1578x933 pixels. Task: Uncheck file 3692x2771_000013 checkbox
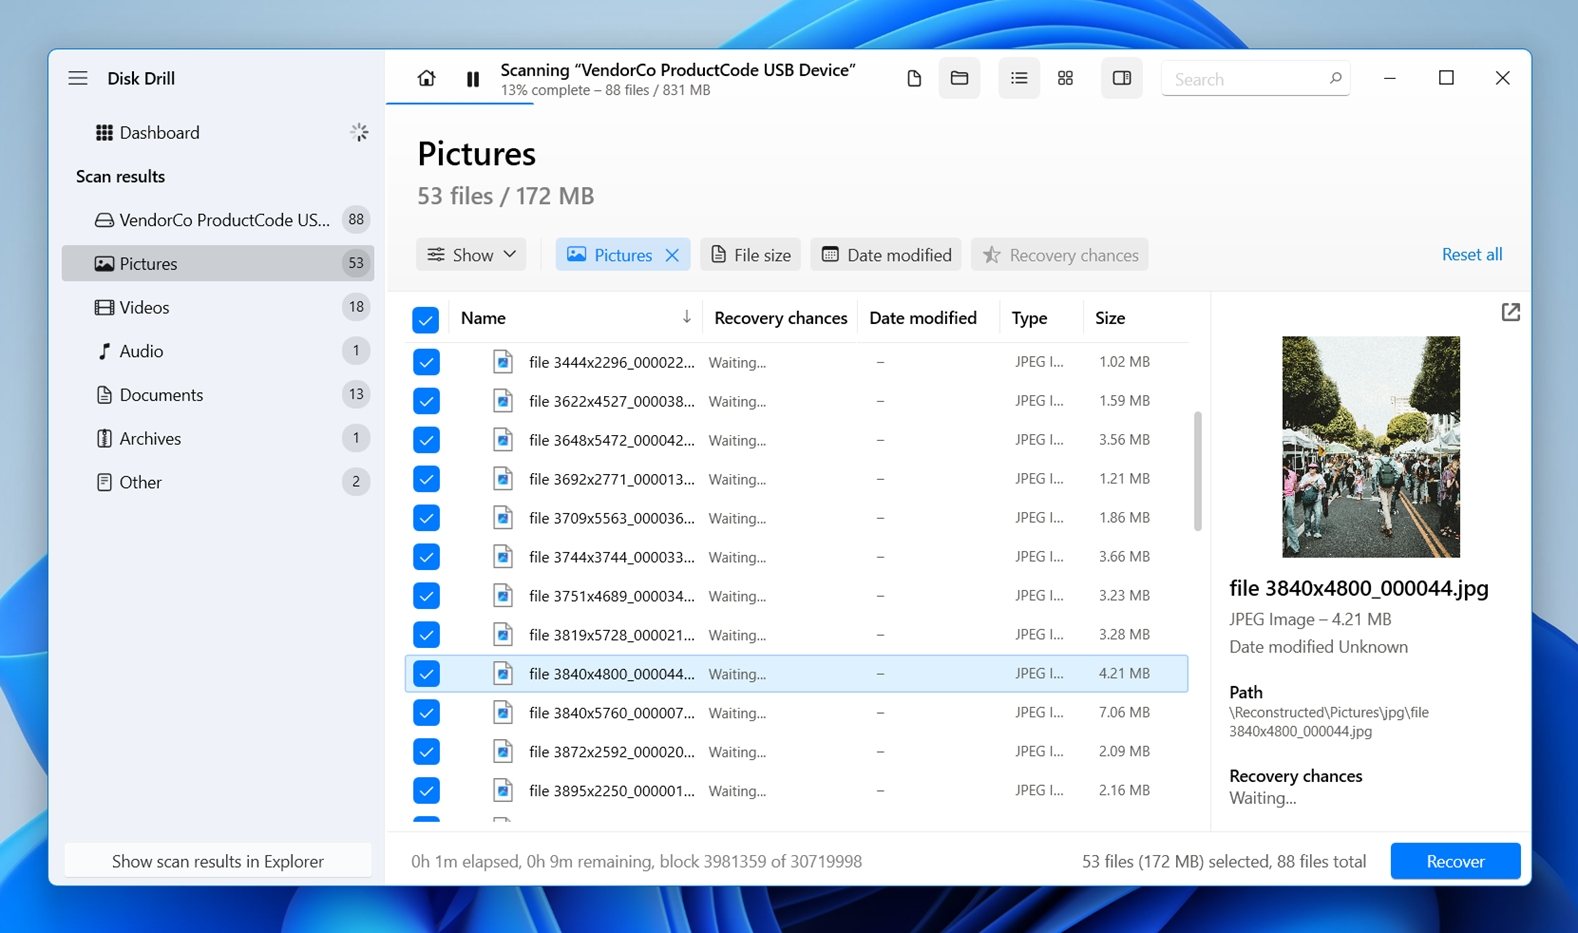click(x=426, y=479)
